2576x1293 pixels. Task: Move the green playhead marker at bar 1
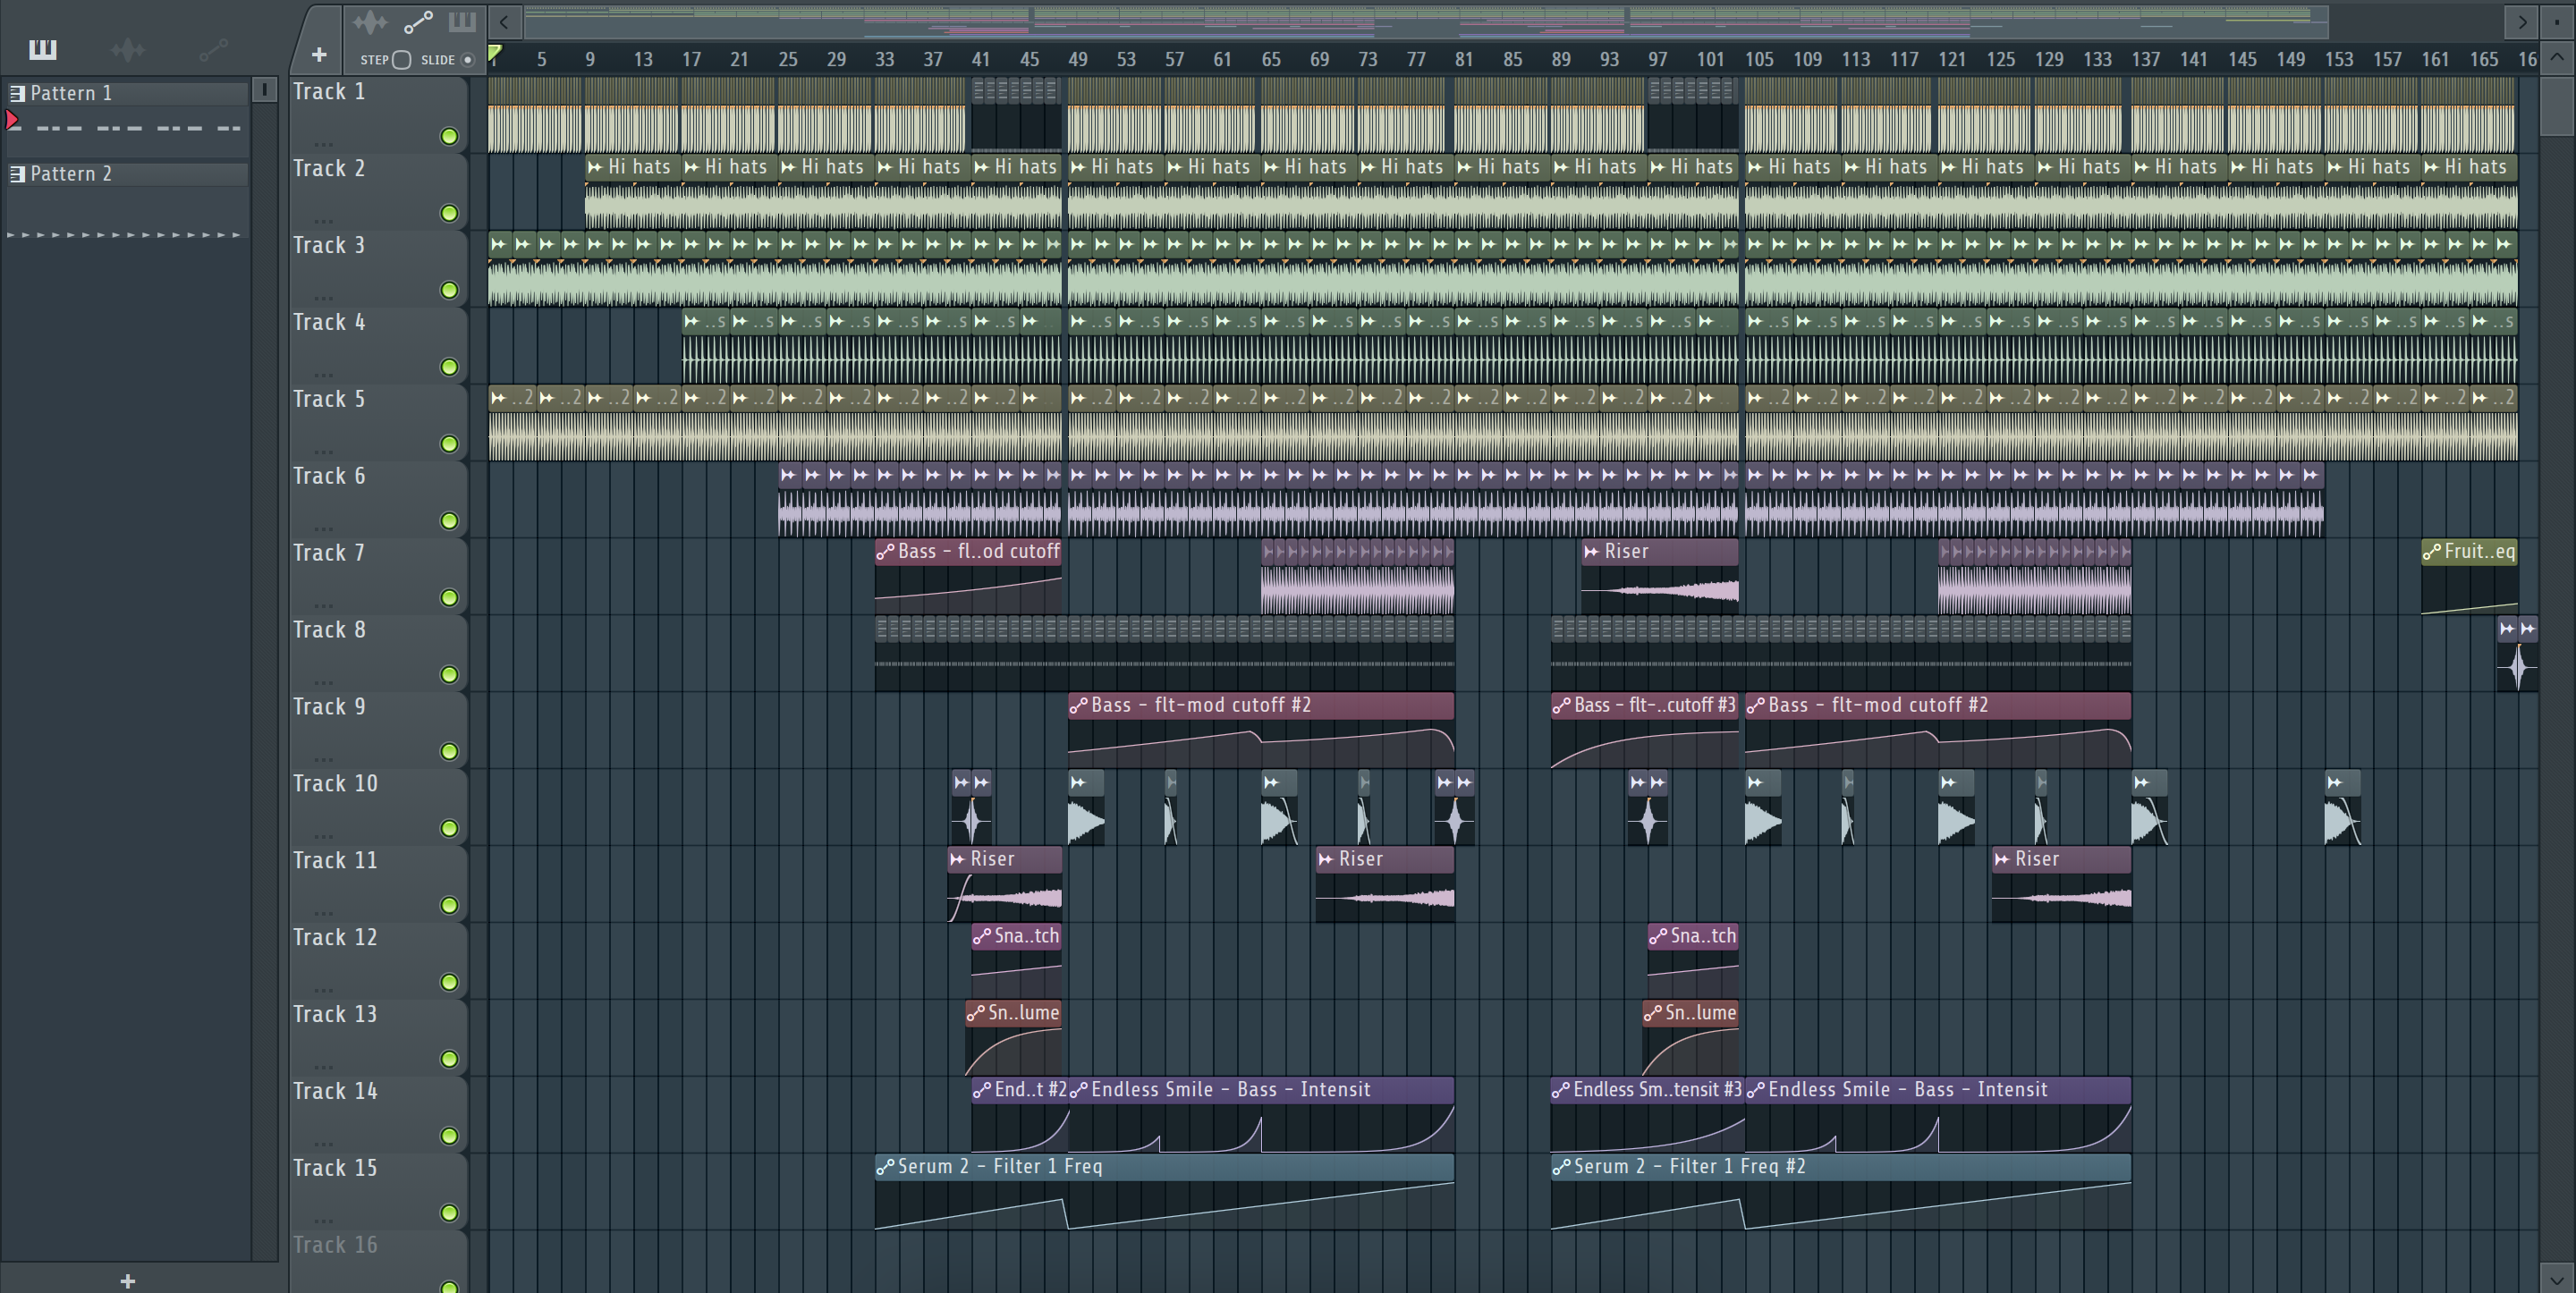(495, 54)
